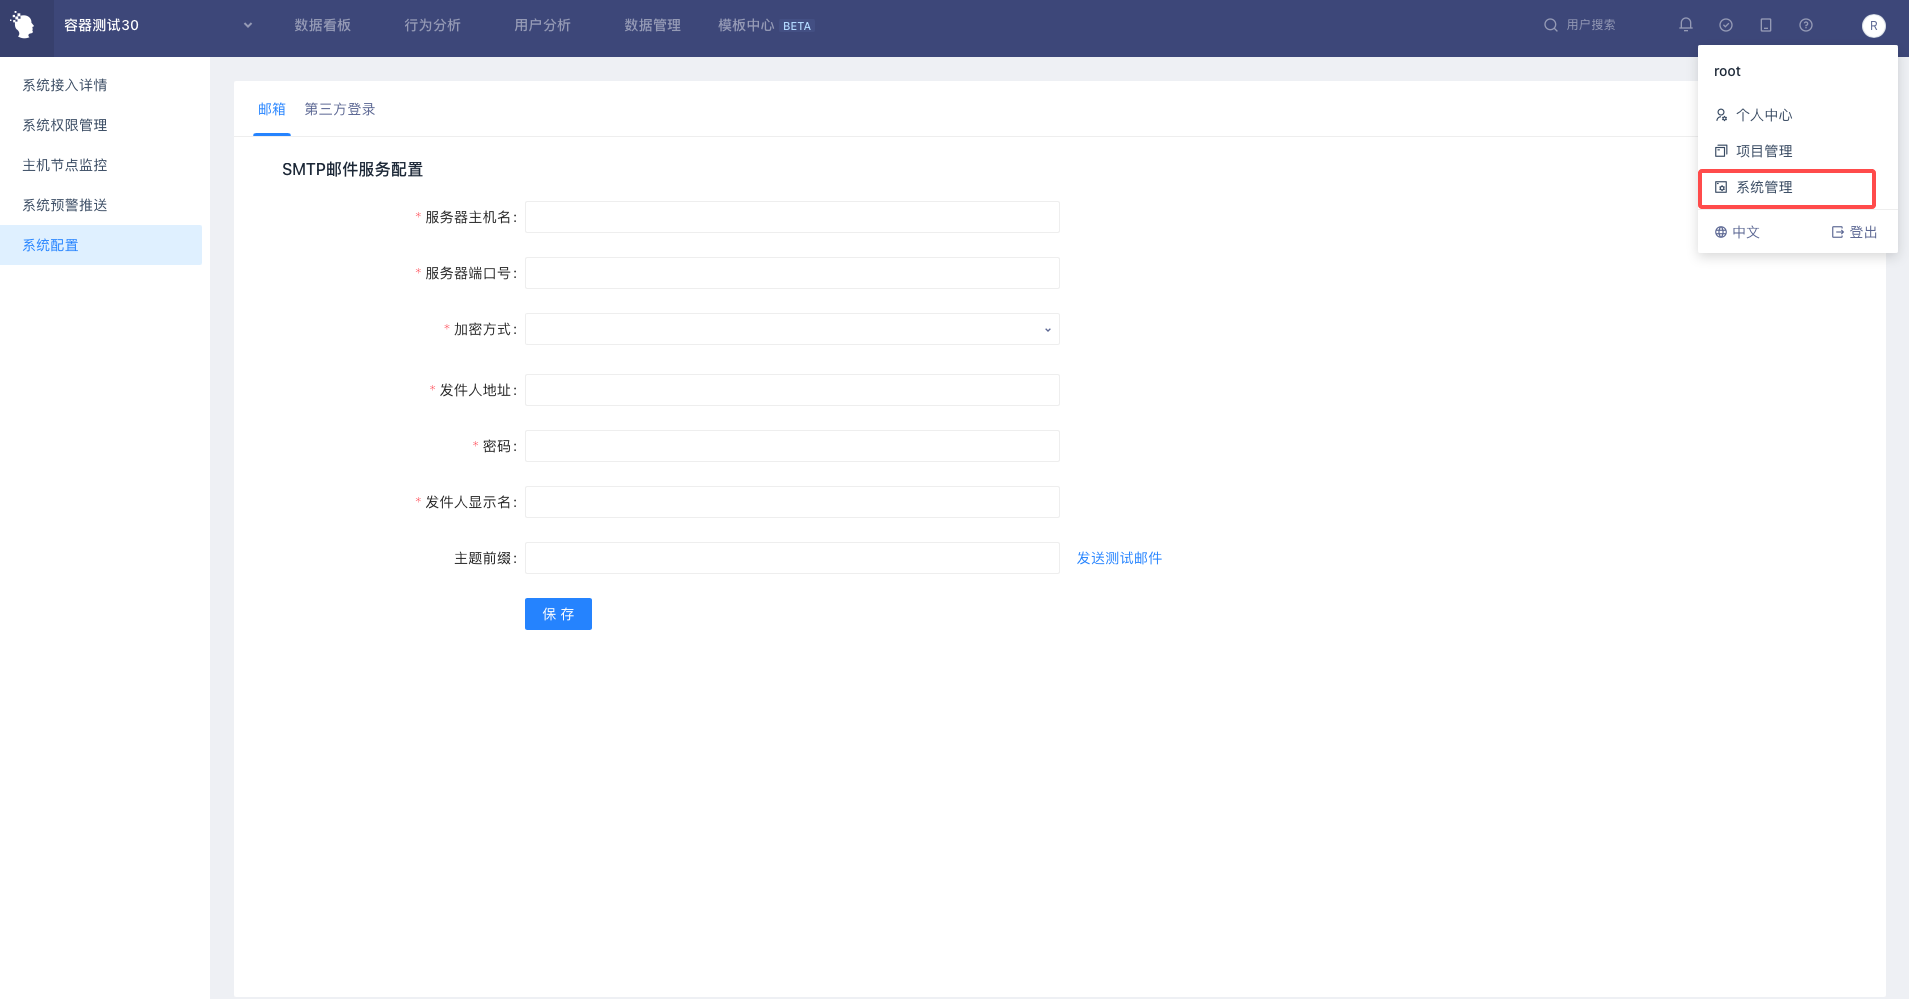Expand the 容器测试30 project dropdown arrow
1909x999 pixels.
pyautogui.click(x=248, y=25)
